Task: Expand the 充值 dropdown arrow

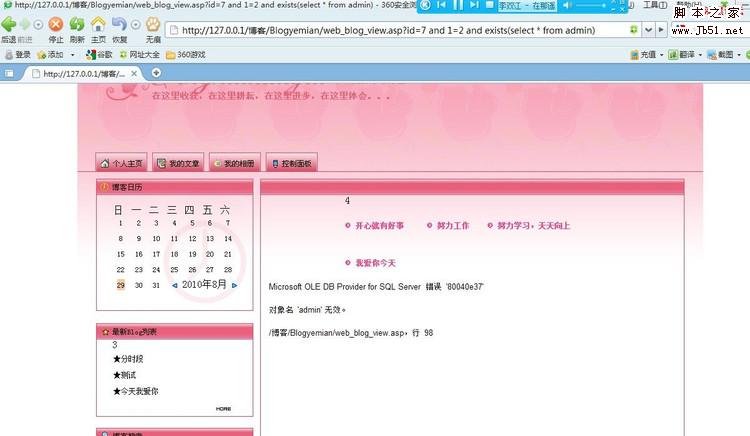Action: [x=662, y=55]
